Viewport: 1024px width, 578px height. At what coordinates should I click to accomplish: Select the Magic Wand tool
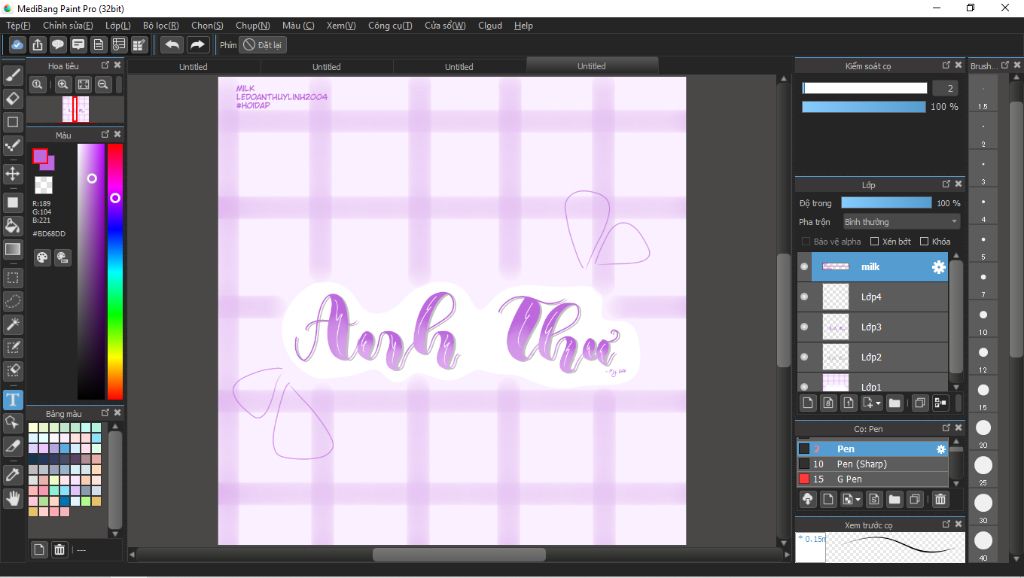point(12,325)
